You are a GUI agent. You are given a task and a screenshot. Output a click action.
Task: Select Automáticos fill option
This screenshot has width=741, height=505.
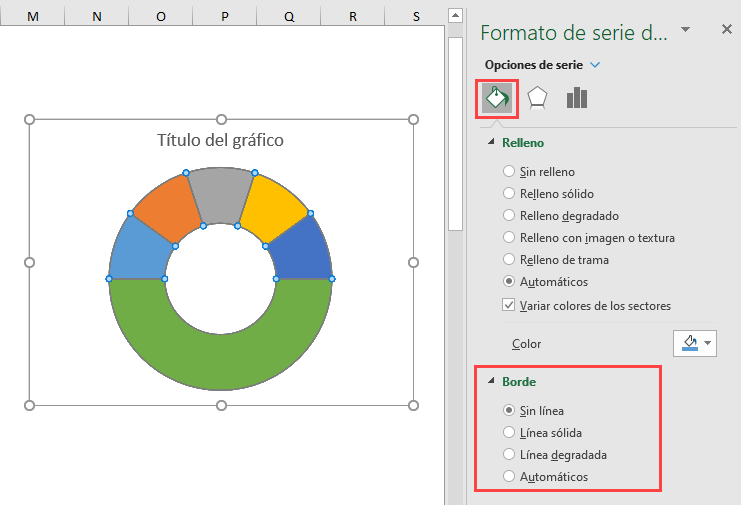(545, 282)
